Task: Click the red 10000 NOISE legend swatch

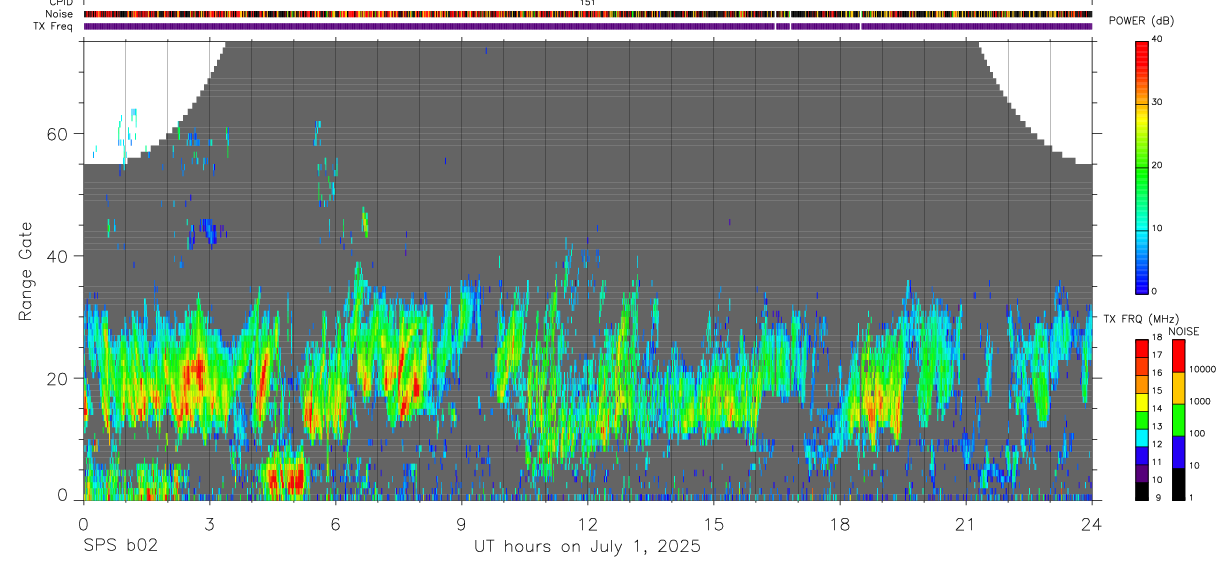Action: (x=1178, y=357)
